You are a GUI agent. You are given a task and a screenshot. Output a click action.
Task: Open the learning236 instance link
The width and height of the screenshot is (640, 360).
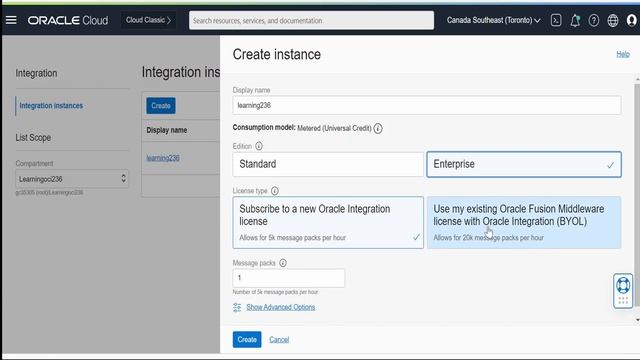163,158
